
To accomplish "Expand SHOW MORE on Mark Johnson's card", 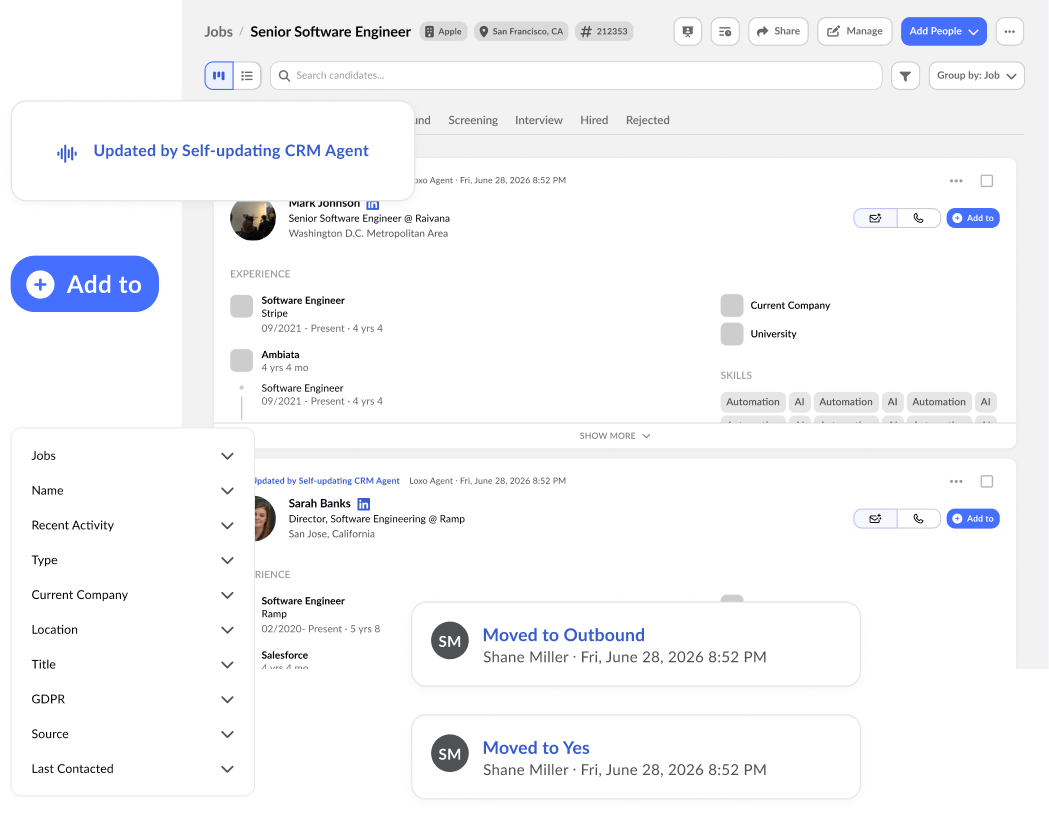I will pos(615,436).
